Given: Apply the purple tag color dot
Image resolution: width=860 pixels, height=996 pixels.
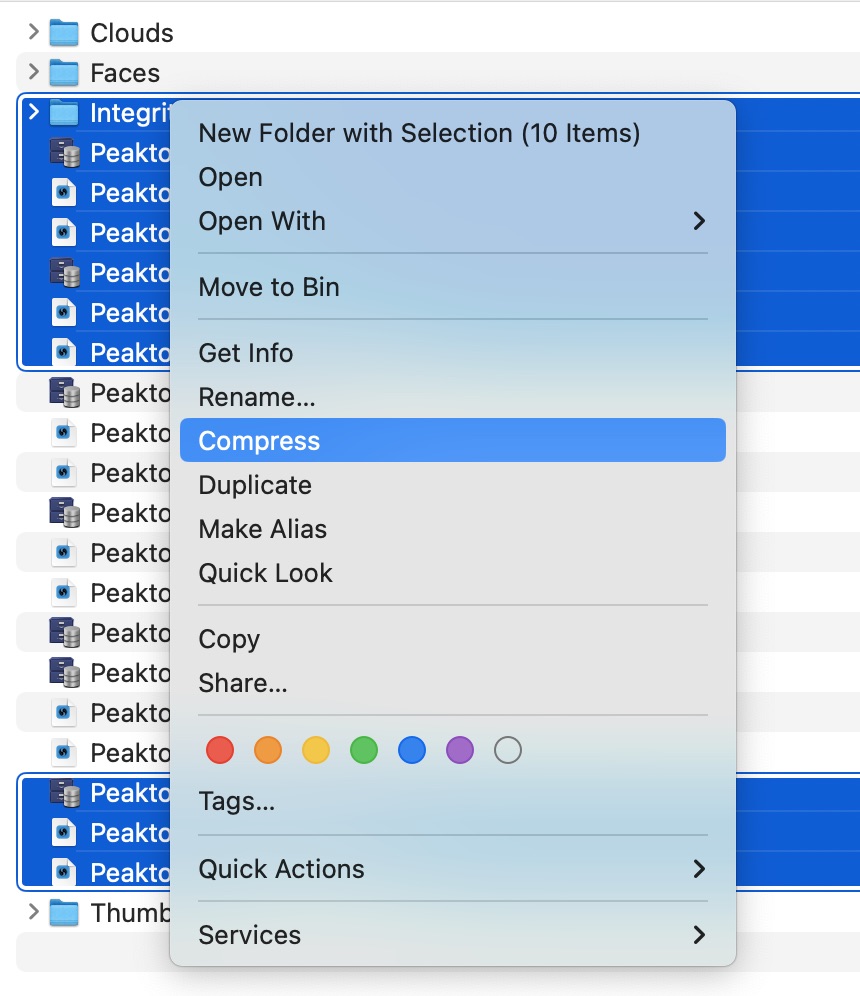Looking at the screenshot, I should pos(460,750).
